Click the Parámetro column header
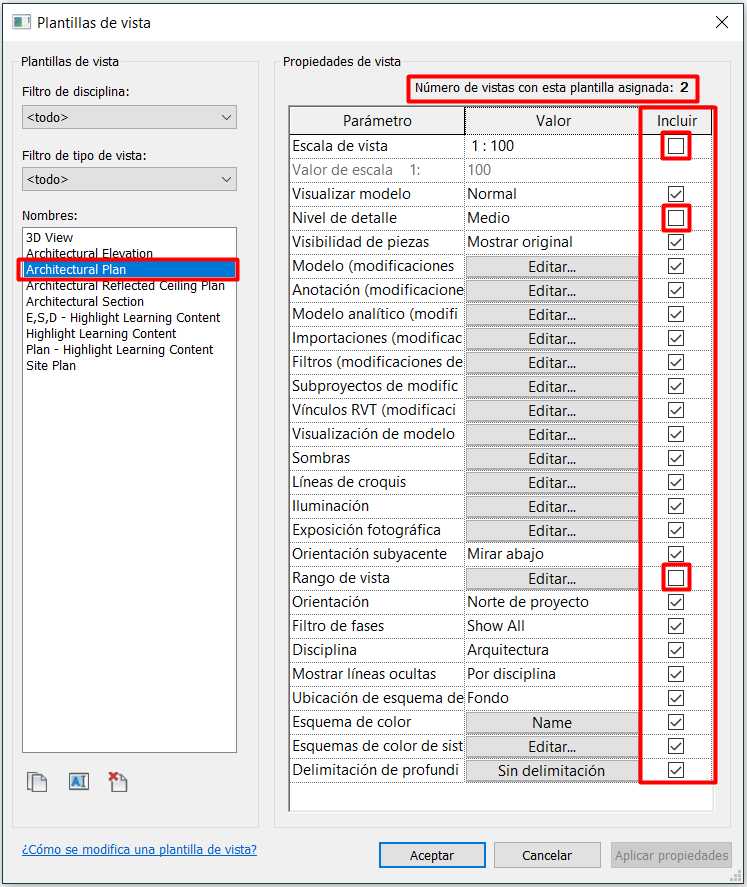747x887 pixels. (377, 120)
